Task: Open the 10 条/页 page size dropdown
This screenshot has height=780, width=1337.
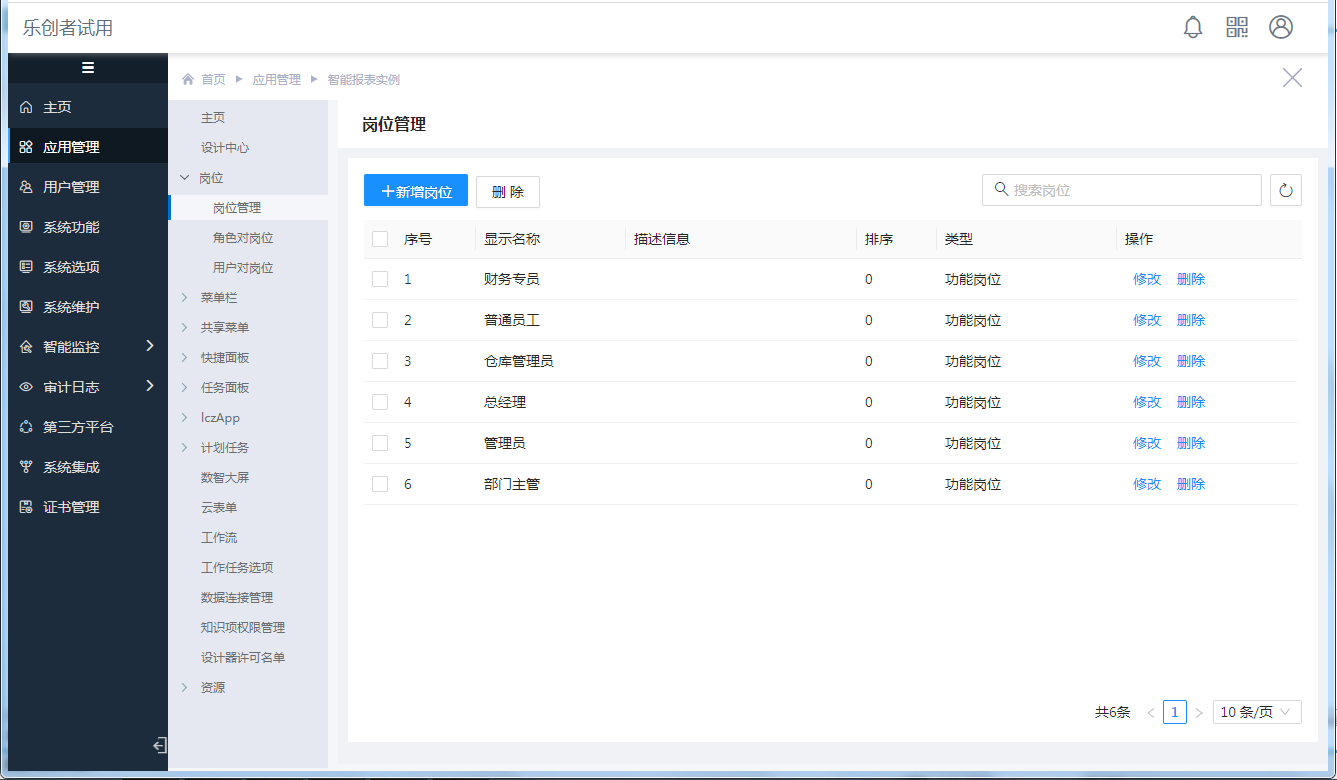Action: 1257,712
